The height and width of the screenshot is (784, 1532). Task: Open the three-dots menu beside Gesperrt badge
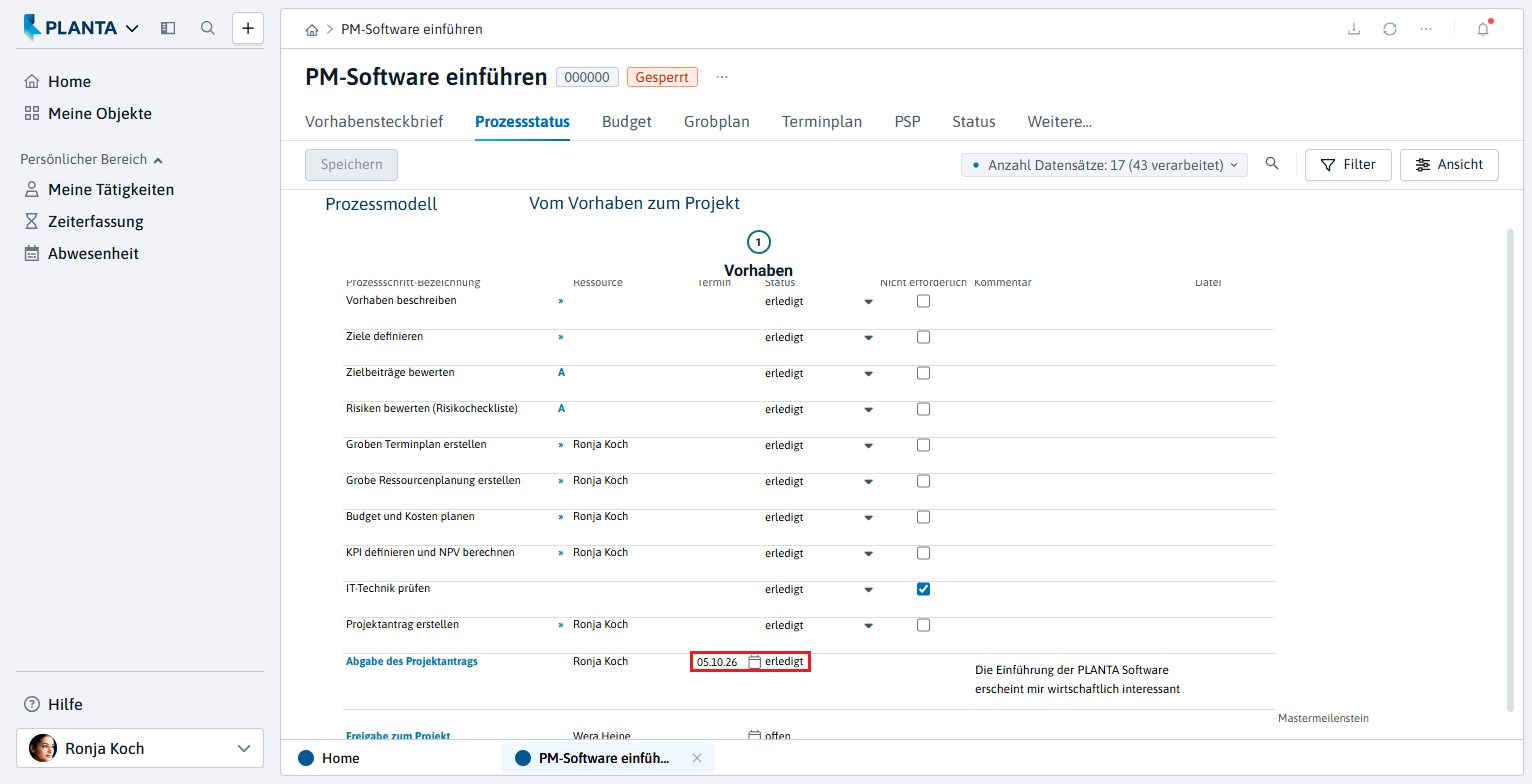pyautogui.click(x=722, y=77)
